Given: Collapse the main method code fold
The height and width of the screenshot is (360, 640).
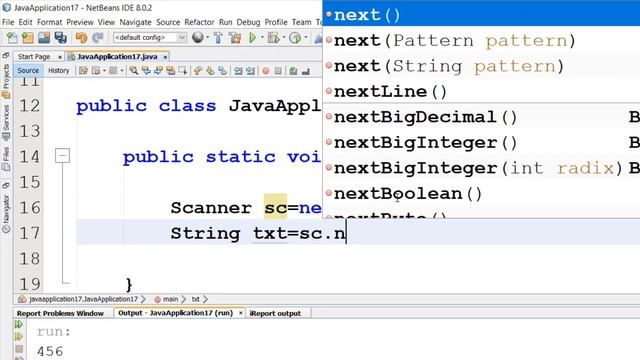Looking at the screenshot, I should pyautogui.click(x=62, y=156).
